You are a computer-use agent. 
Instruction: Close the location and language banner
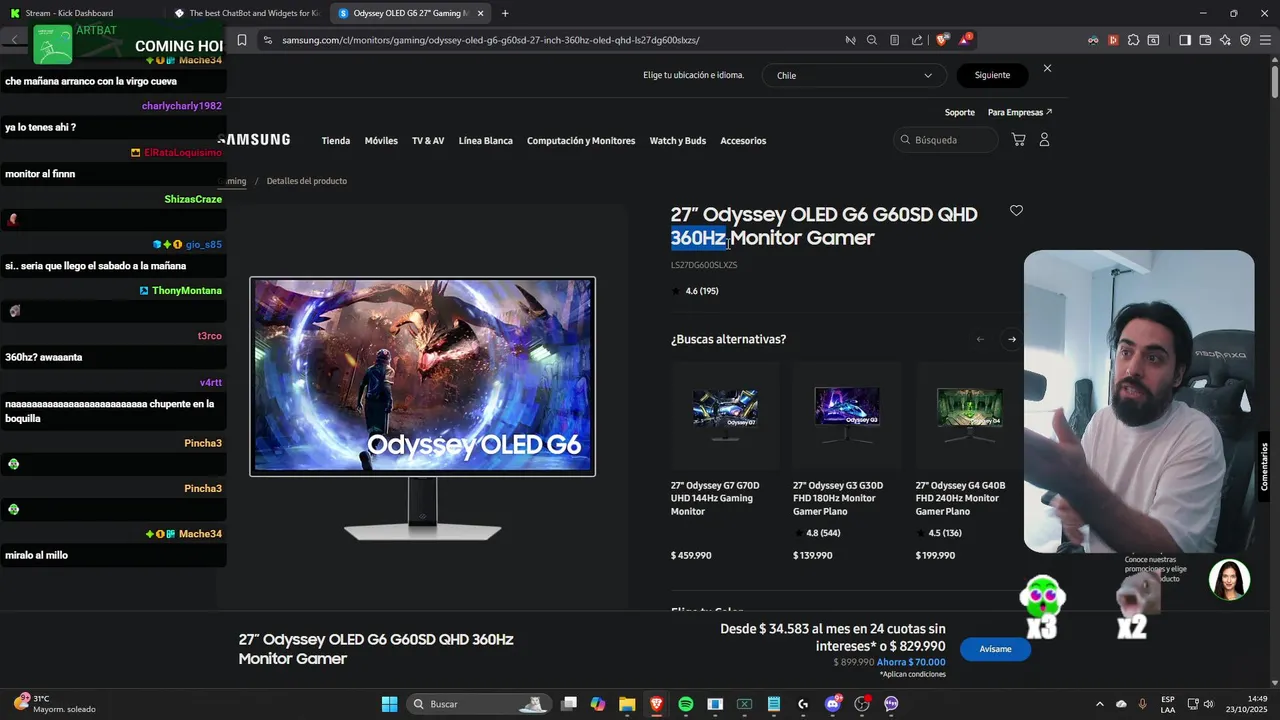tap(1047, 68)
